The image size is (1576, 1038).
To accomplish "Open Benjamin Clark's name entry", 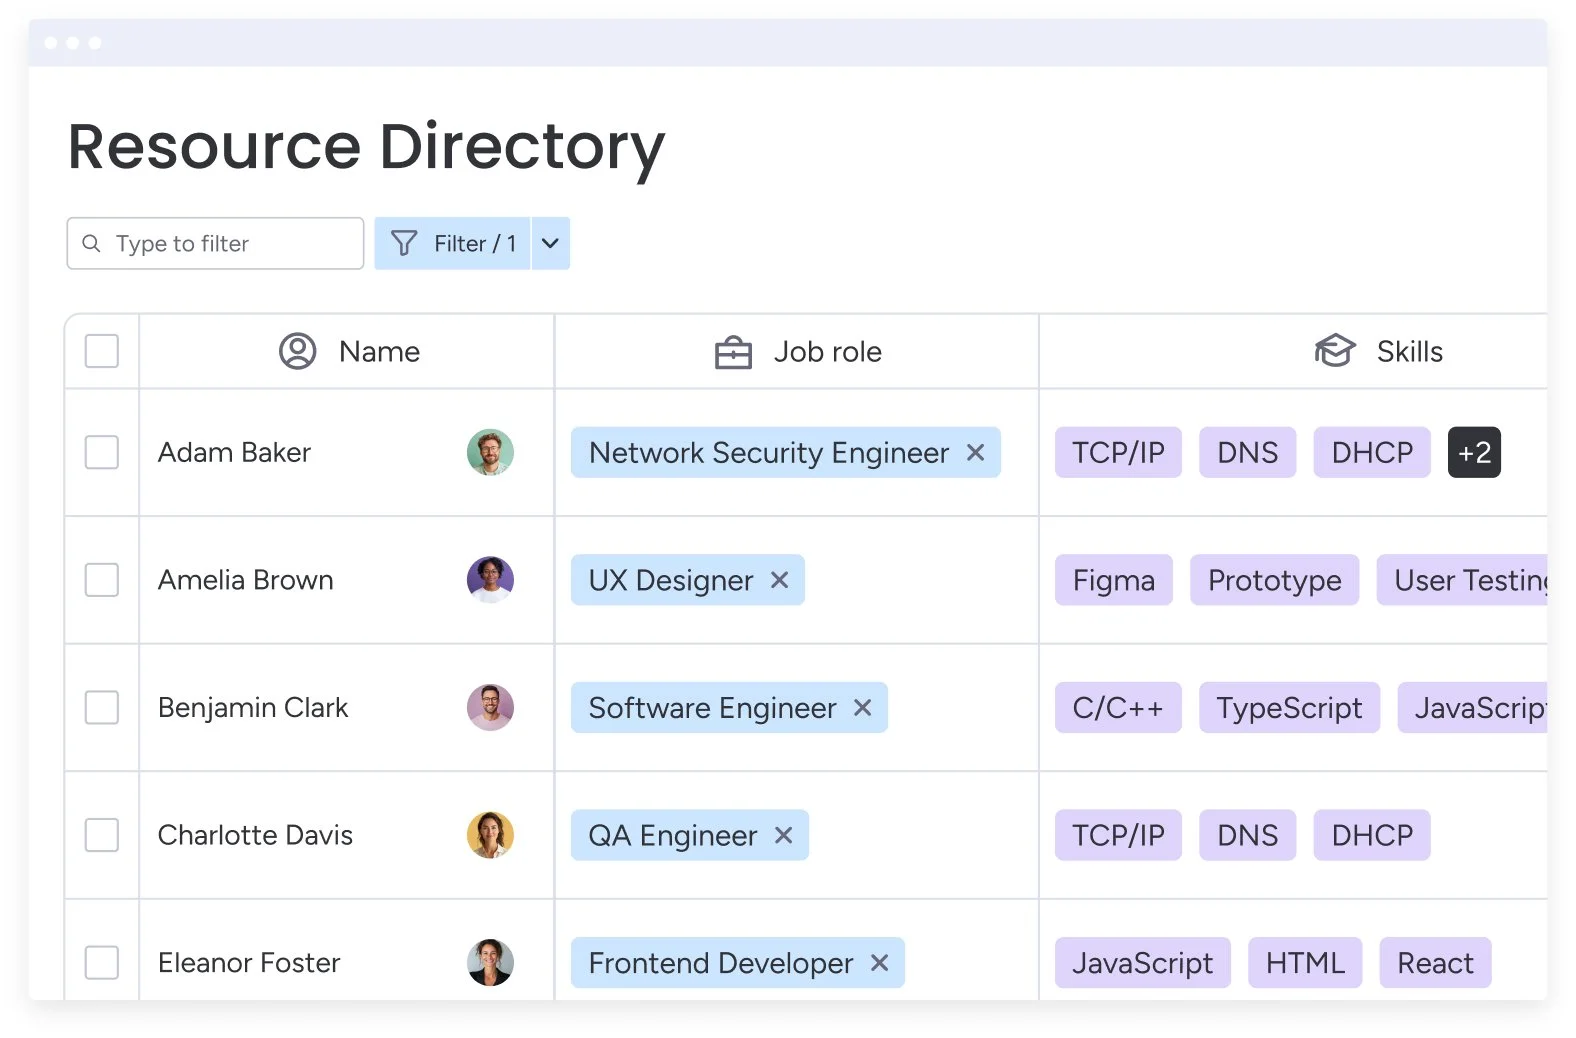I will pos(253,708).
